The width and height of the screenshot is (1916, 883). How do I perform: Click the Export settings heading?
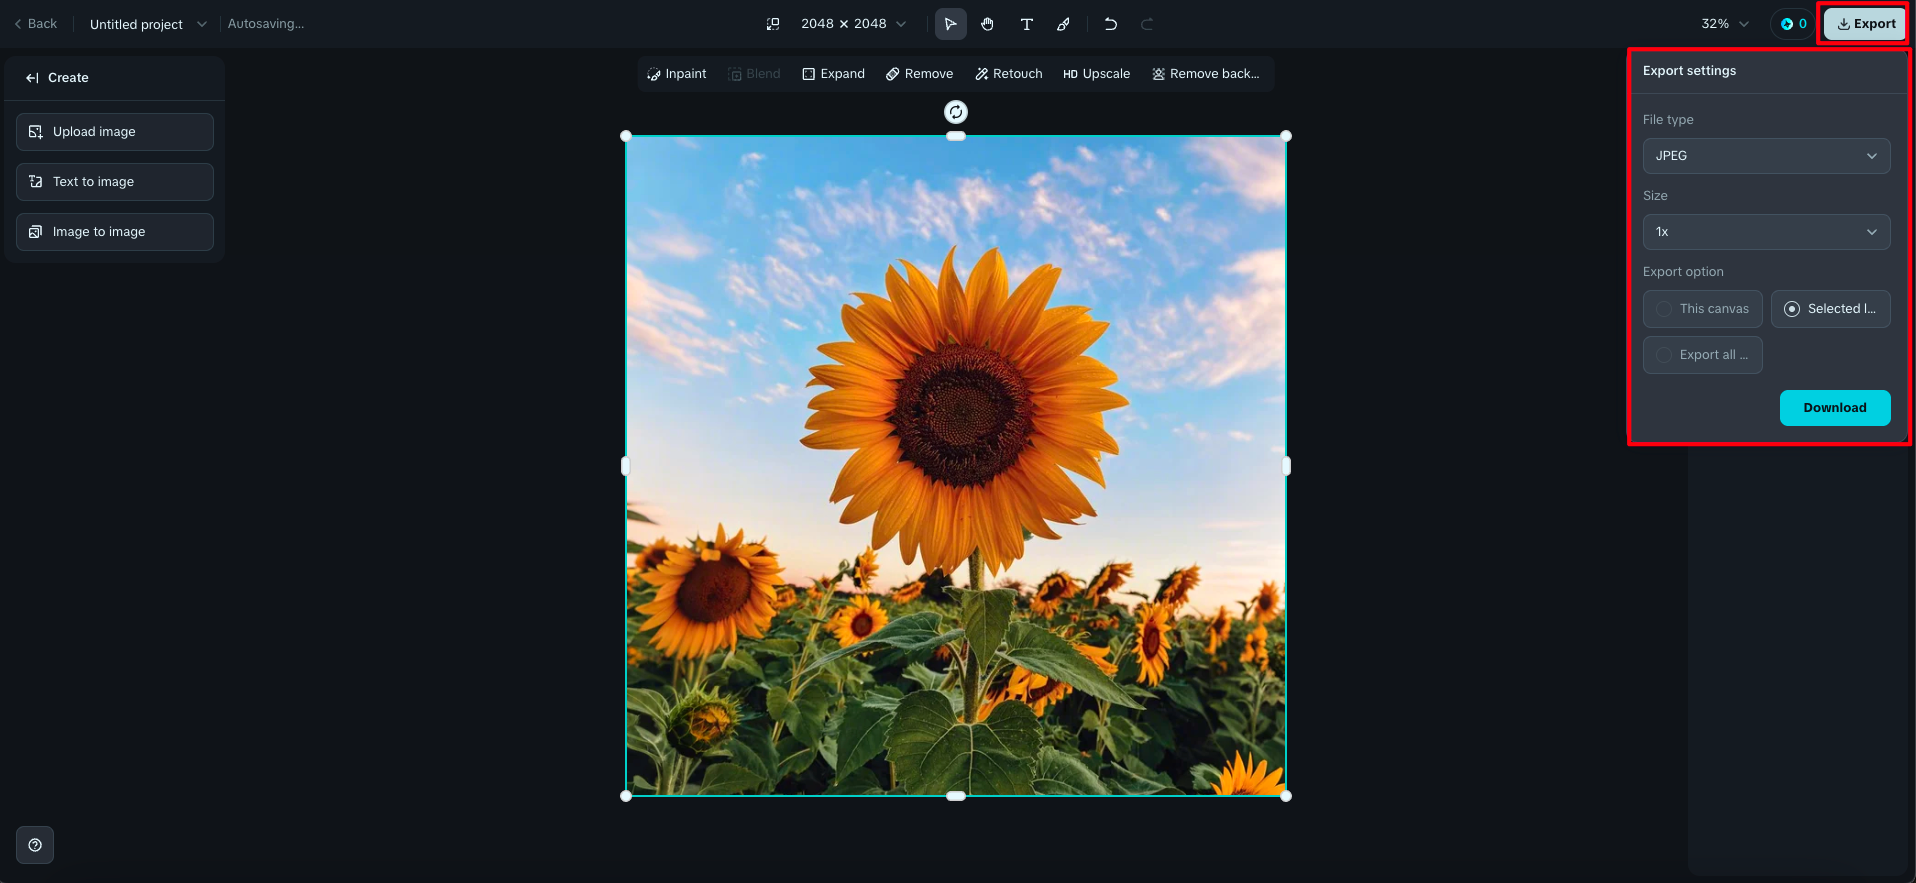[x=1689, y=71]
